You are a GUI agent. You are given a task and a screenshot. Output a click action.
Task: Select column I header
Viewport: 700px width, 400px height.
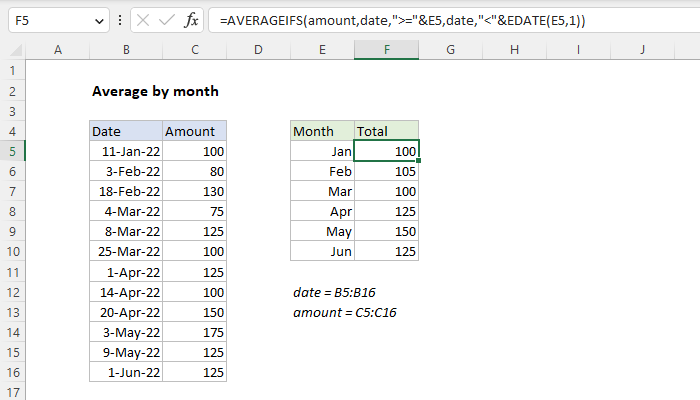[x=578, y=50]
